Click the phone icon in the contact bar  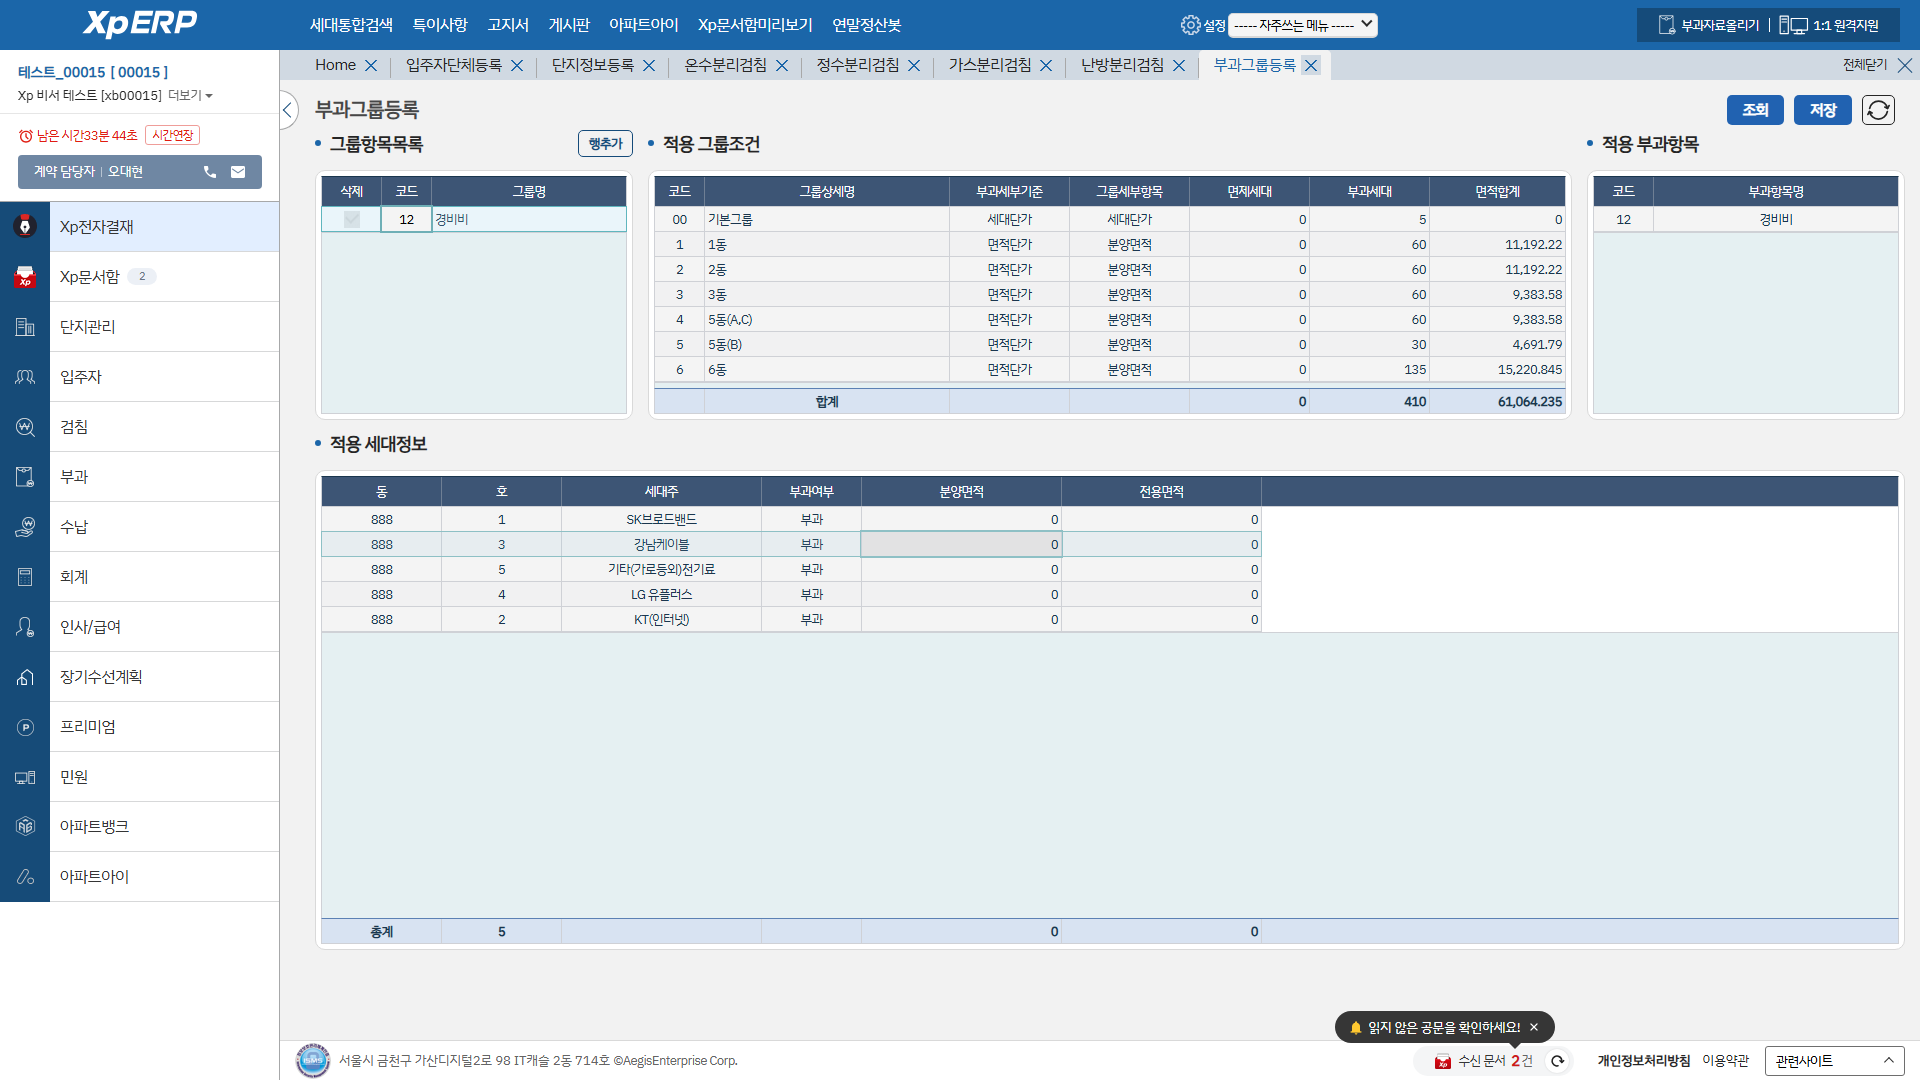210,172
